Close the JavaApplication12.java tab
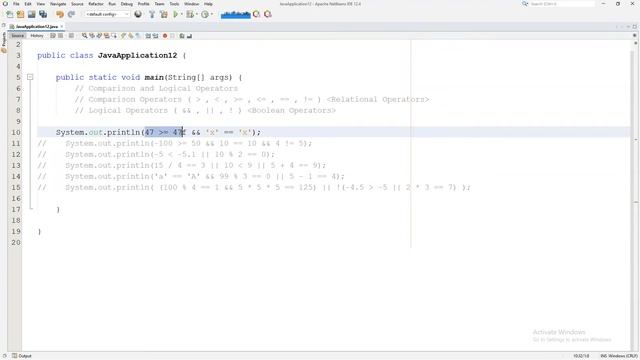Image resolution: width=640 pixels, height=360 pixels. pos(62,26)
